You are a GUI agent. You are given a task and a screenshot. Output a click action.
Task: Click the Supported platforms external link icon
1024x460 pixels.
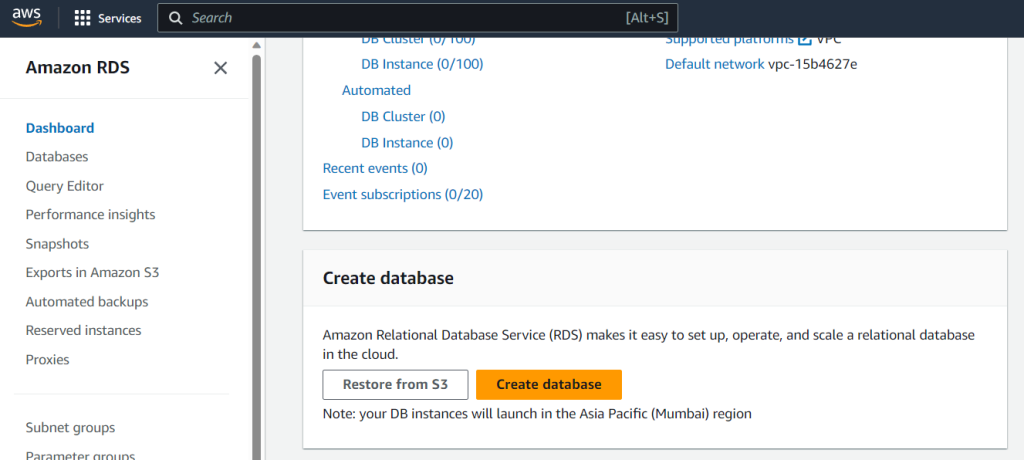[804, 39]
